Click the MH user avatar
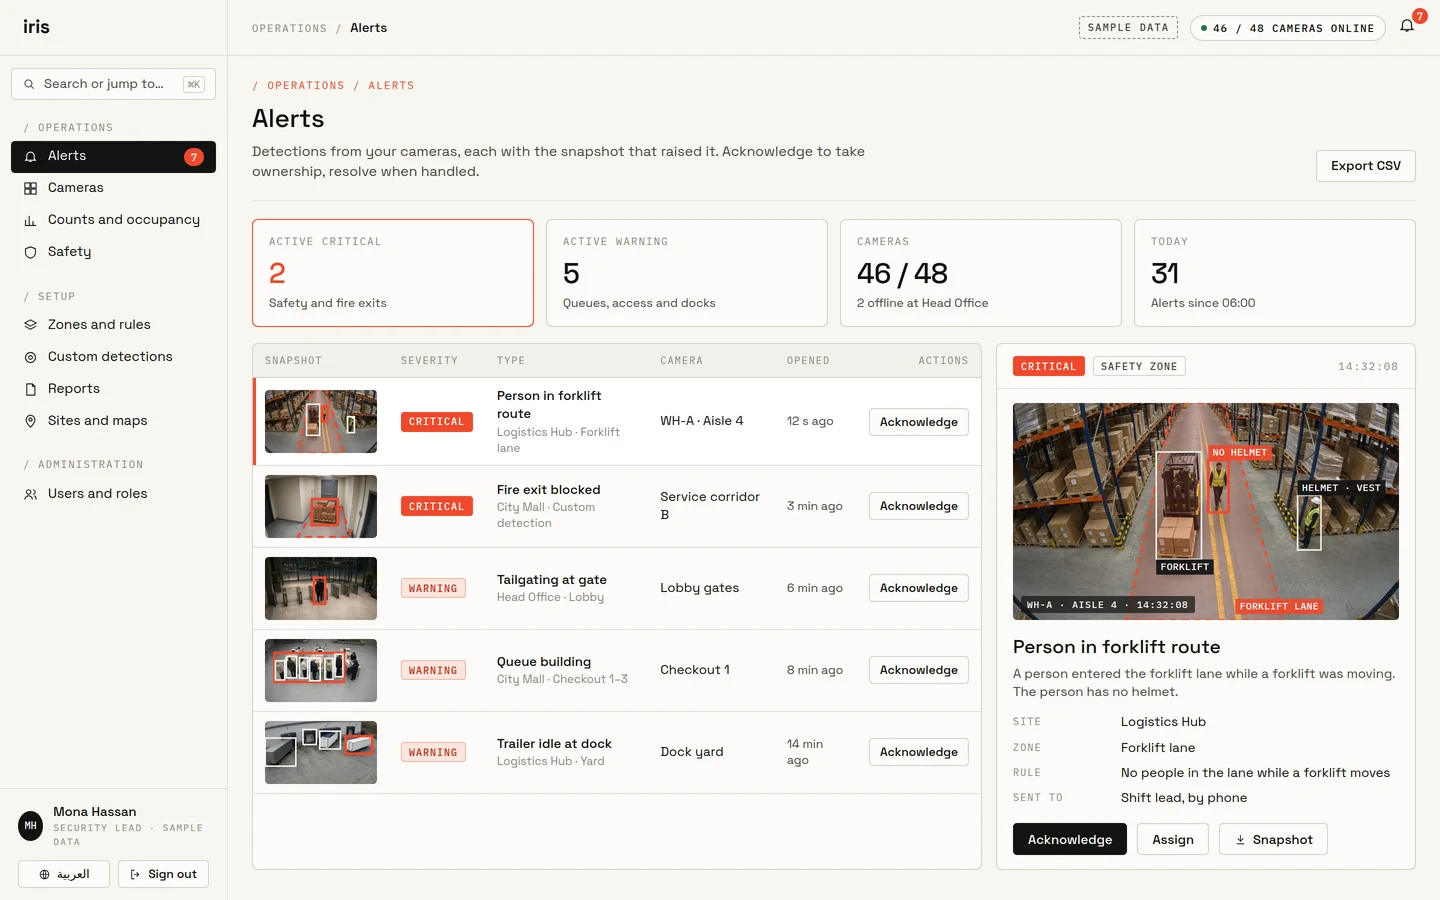The image size is (1440, 900). (31, 826)
